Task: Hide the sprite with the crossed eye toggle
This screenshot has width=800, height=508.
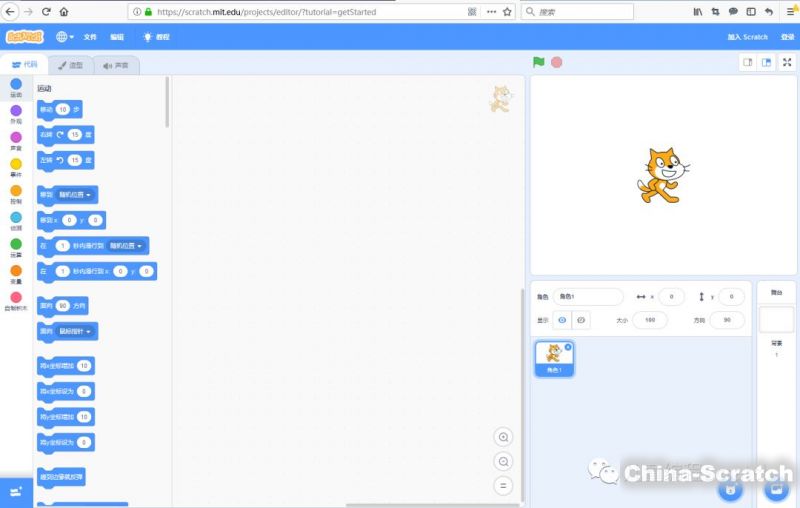Action: coord(581,320)
